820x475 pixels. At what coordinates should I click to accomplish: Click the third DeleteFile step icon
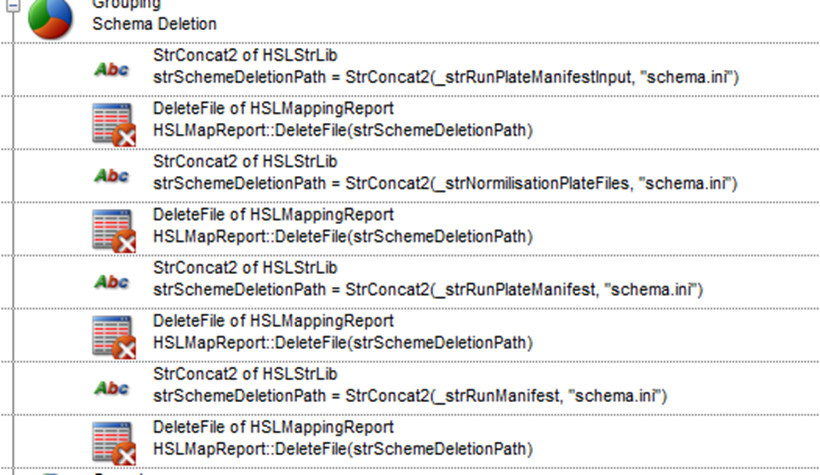[x=113, y=335]
